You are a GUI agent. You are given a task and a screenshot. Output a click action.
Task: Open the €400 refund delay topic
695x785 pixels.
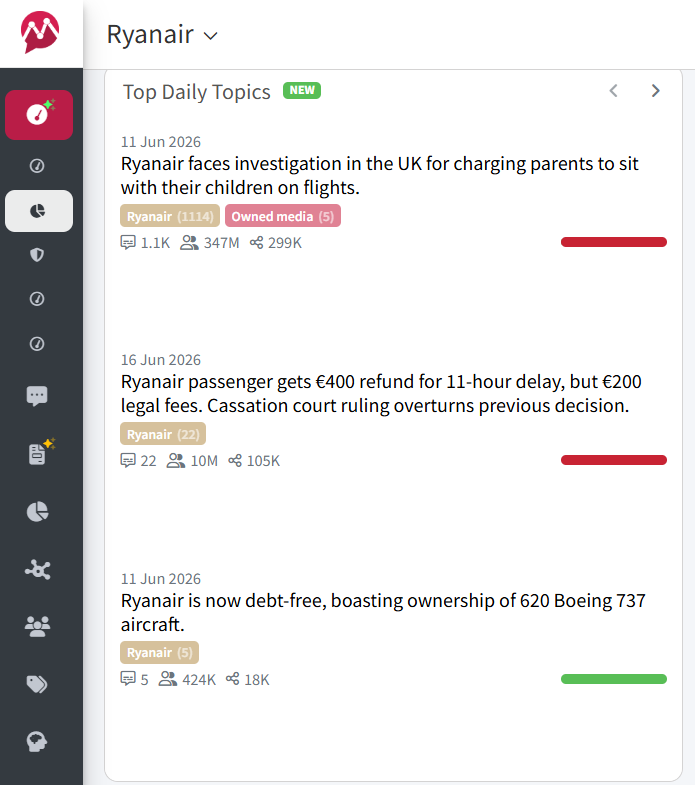coord(381,394)
